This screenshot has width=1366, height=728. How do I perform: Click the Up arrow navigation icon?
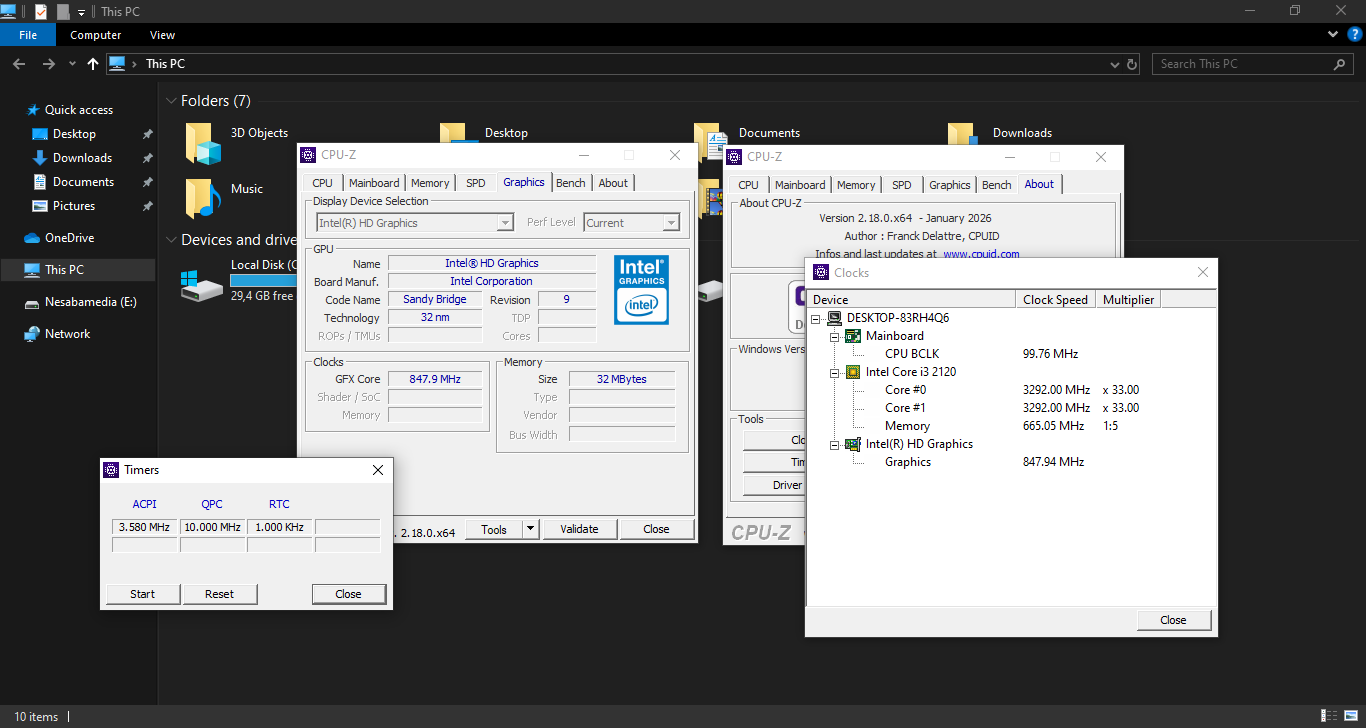coord(93,64)
